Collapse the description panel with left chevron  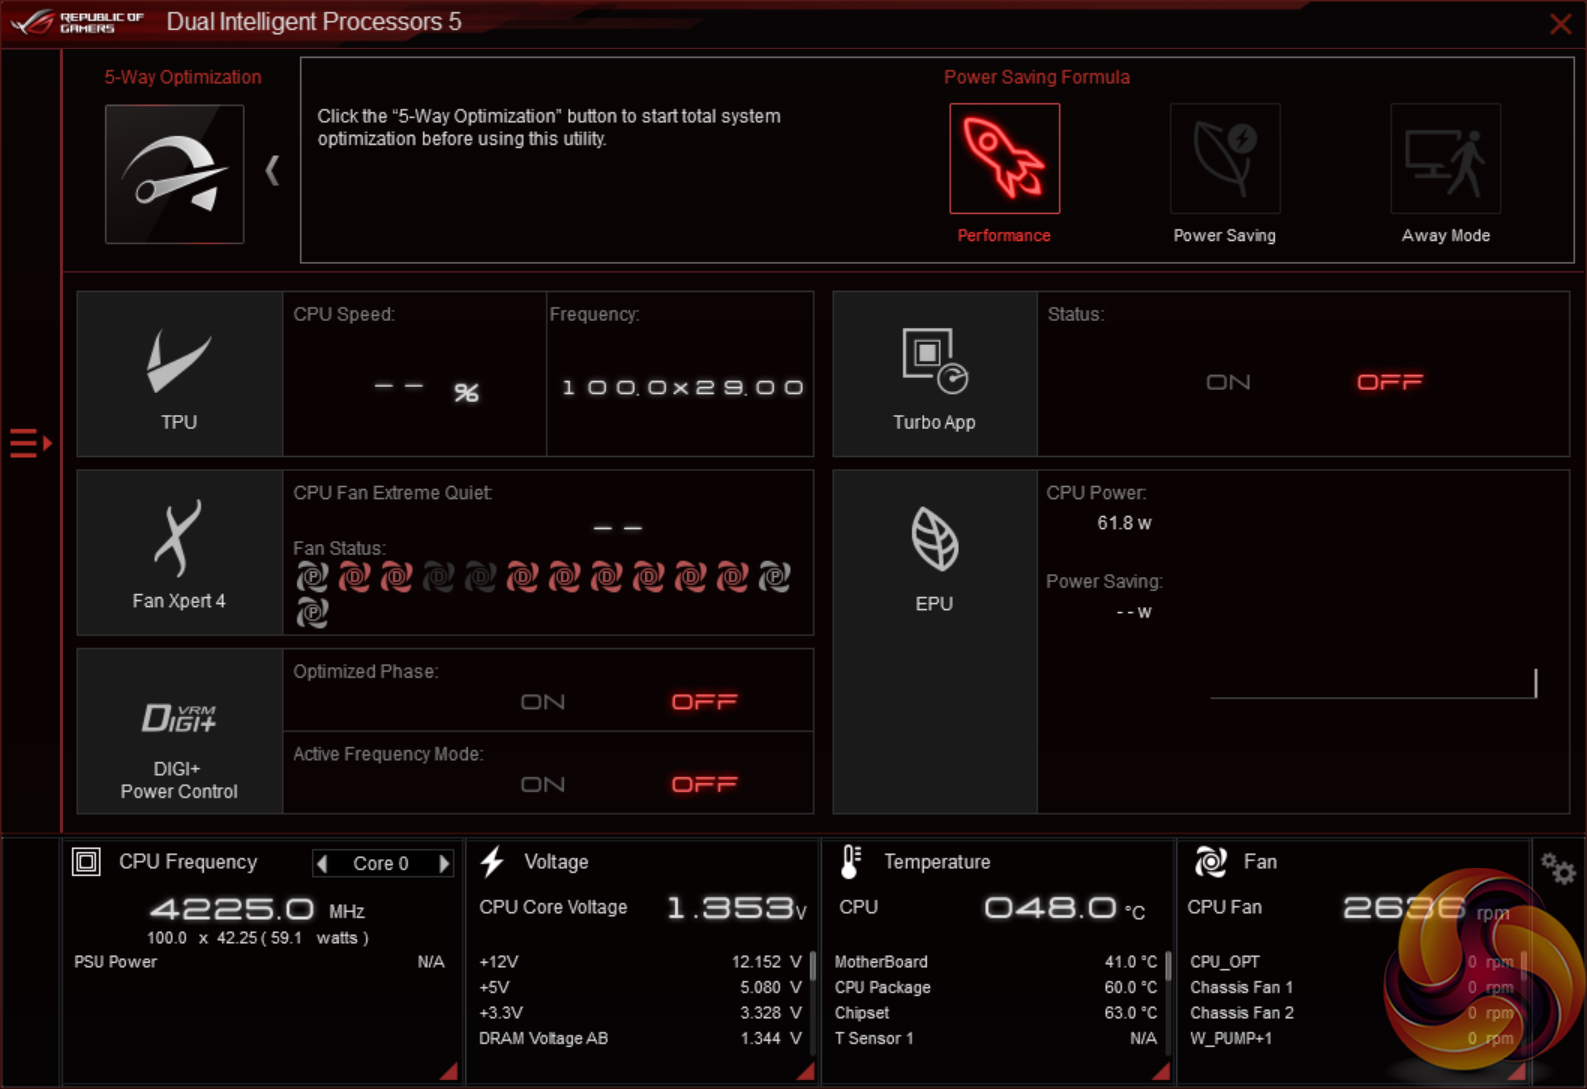coord(272,170)
